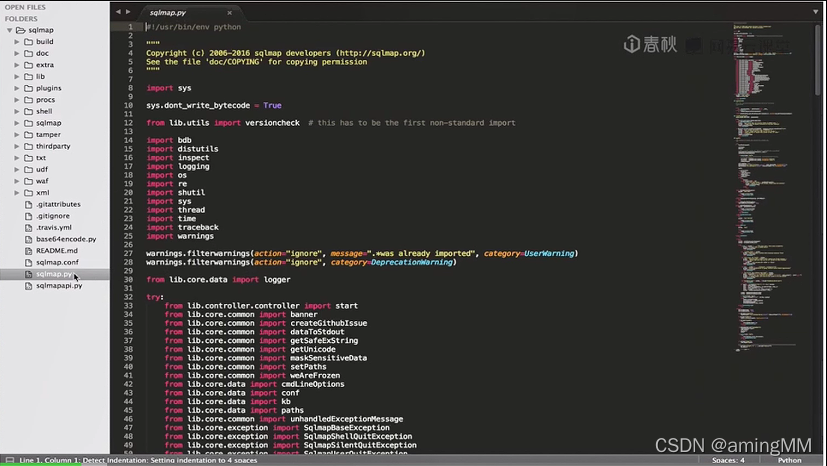
Task: Click the sqlmap subfolder icon
Action: coord(28,123)
